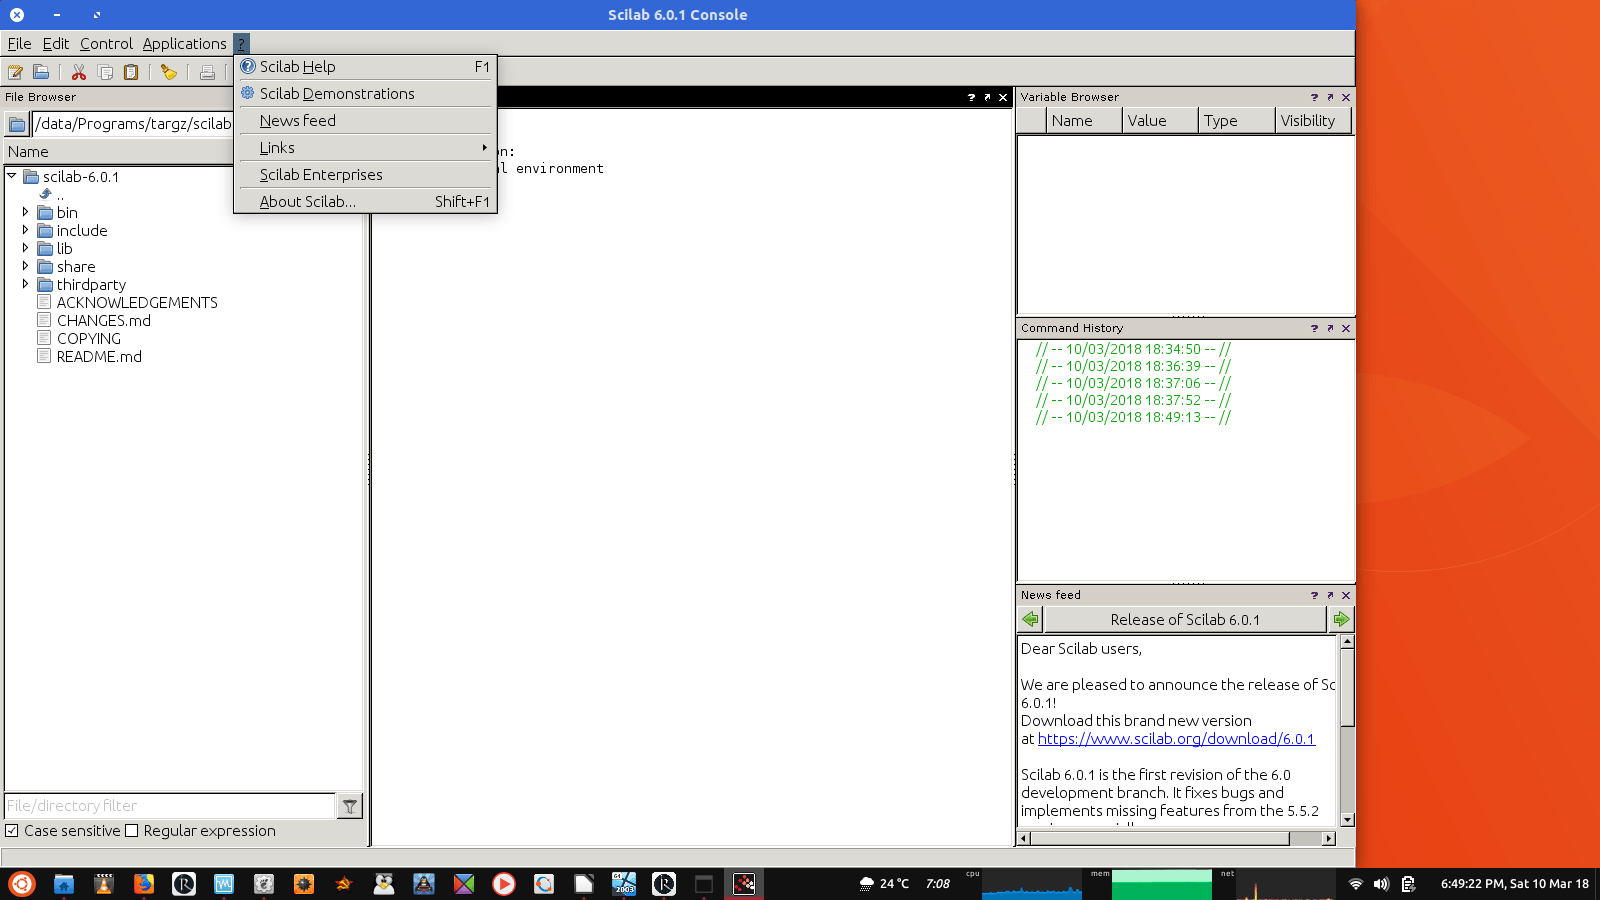1600x900 pixels.
Task: Open help for the Console panel
Action: 971,97
